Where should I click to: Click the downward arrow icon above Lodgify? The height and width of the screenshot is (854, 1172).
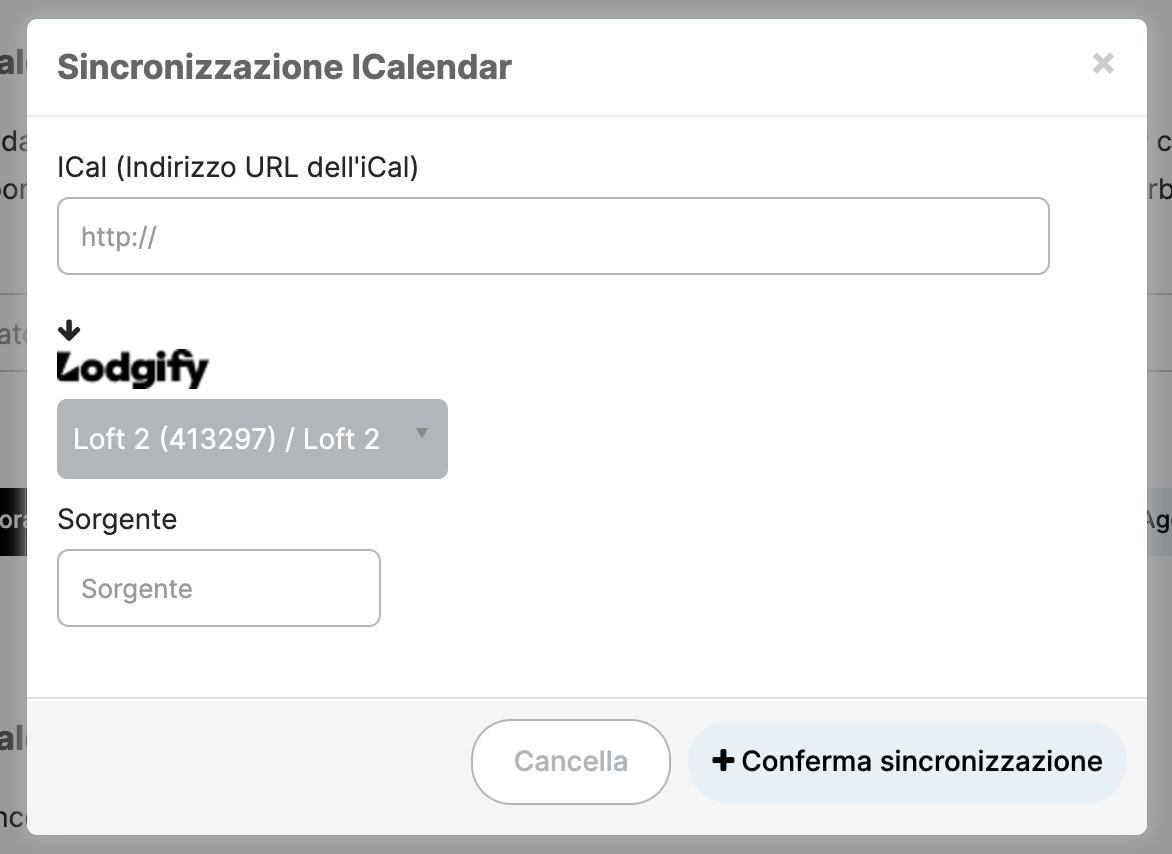69,330
